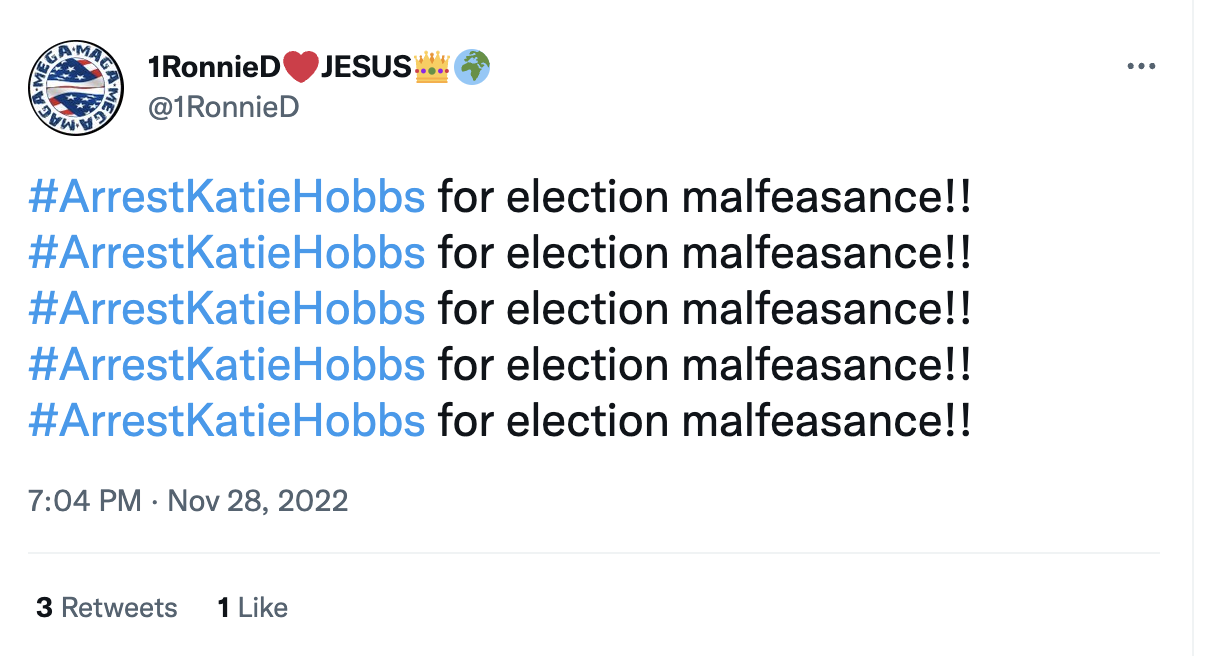Open the #ArrestKatieHobbs hashtag on the fifth line
This screenshot has width=1206, height=656.
tap(224, 420)
